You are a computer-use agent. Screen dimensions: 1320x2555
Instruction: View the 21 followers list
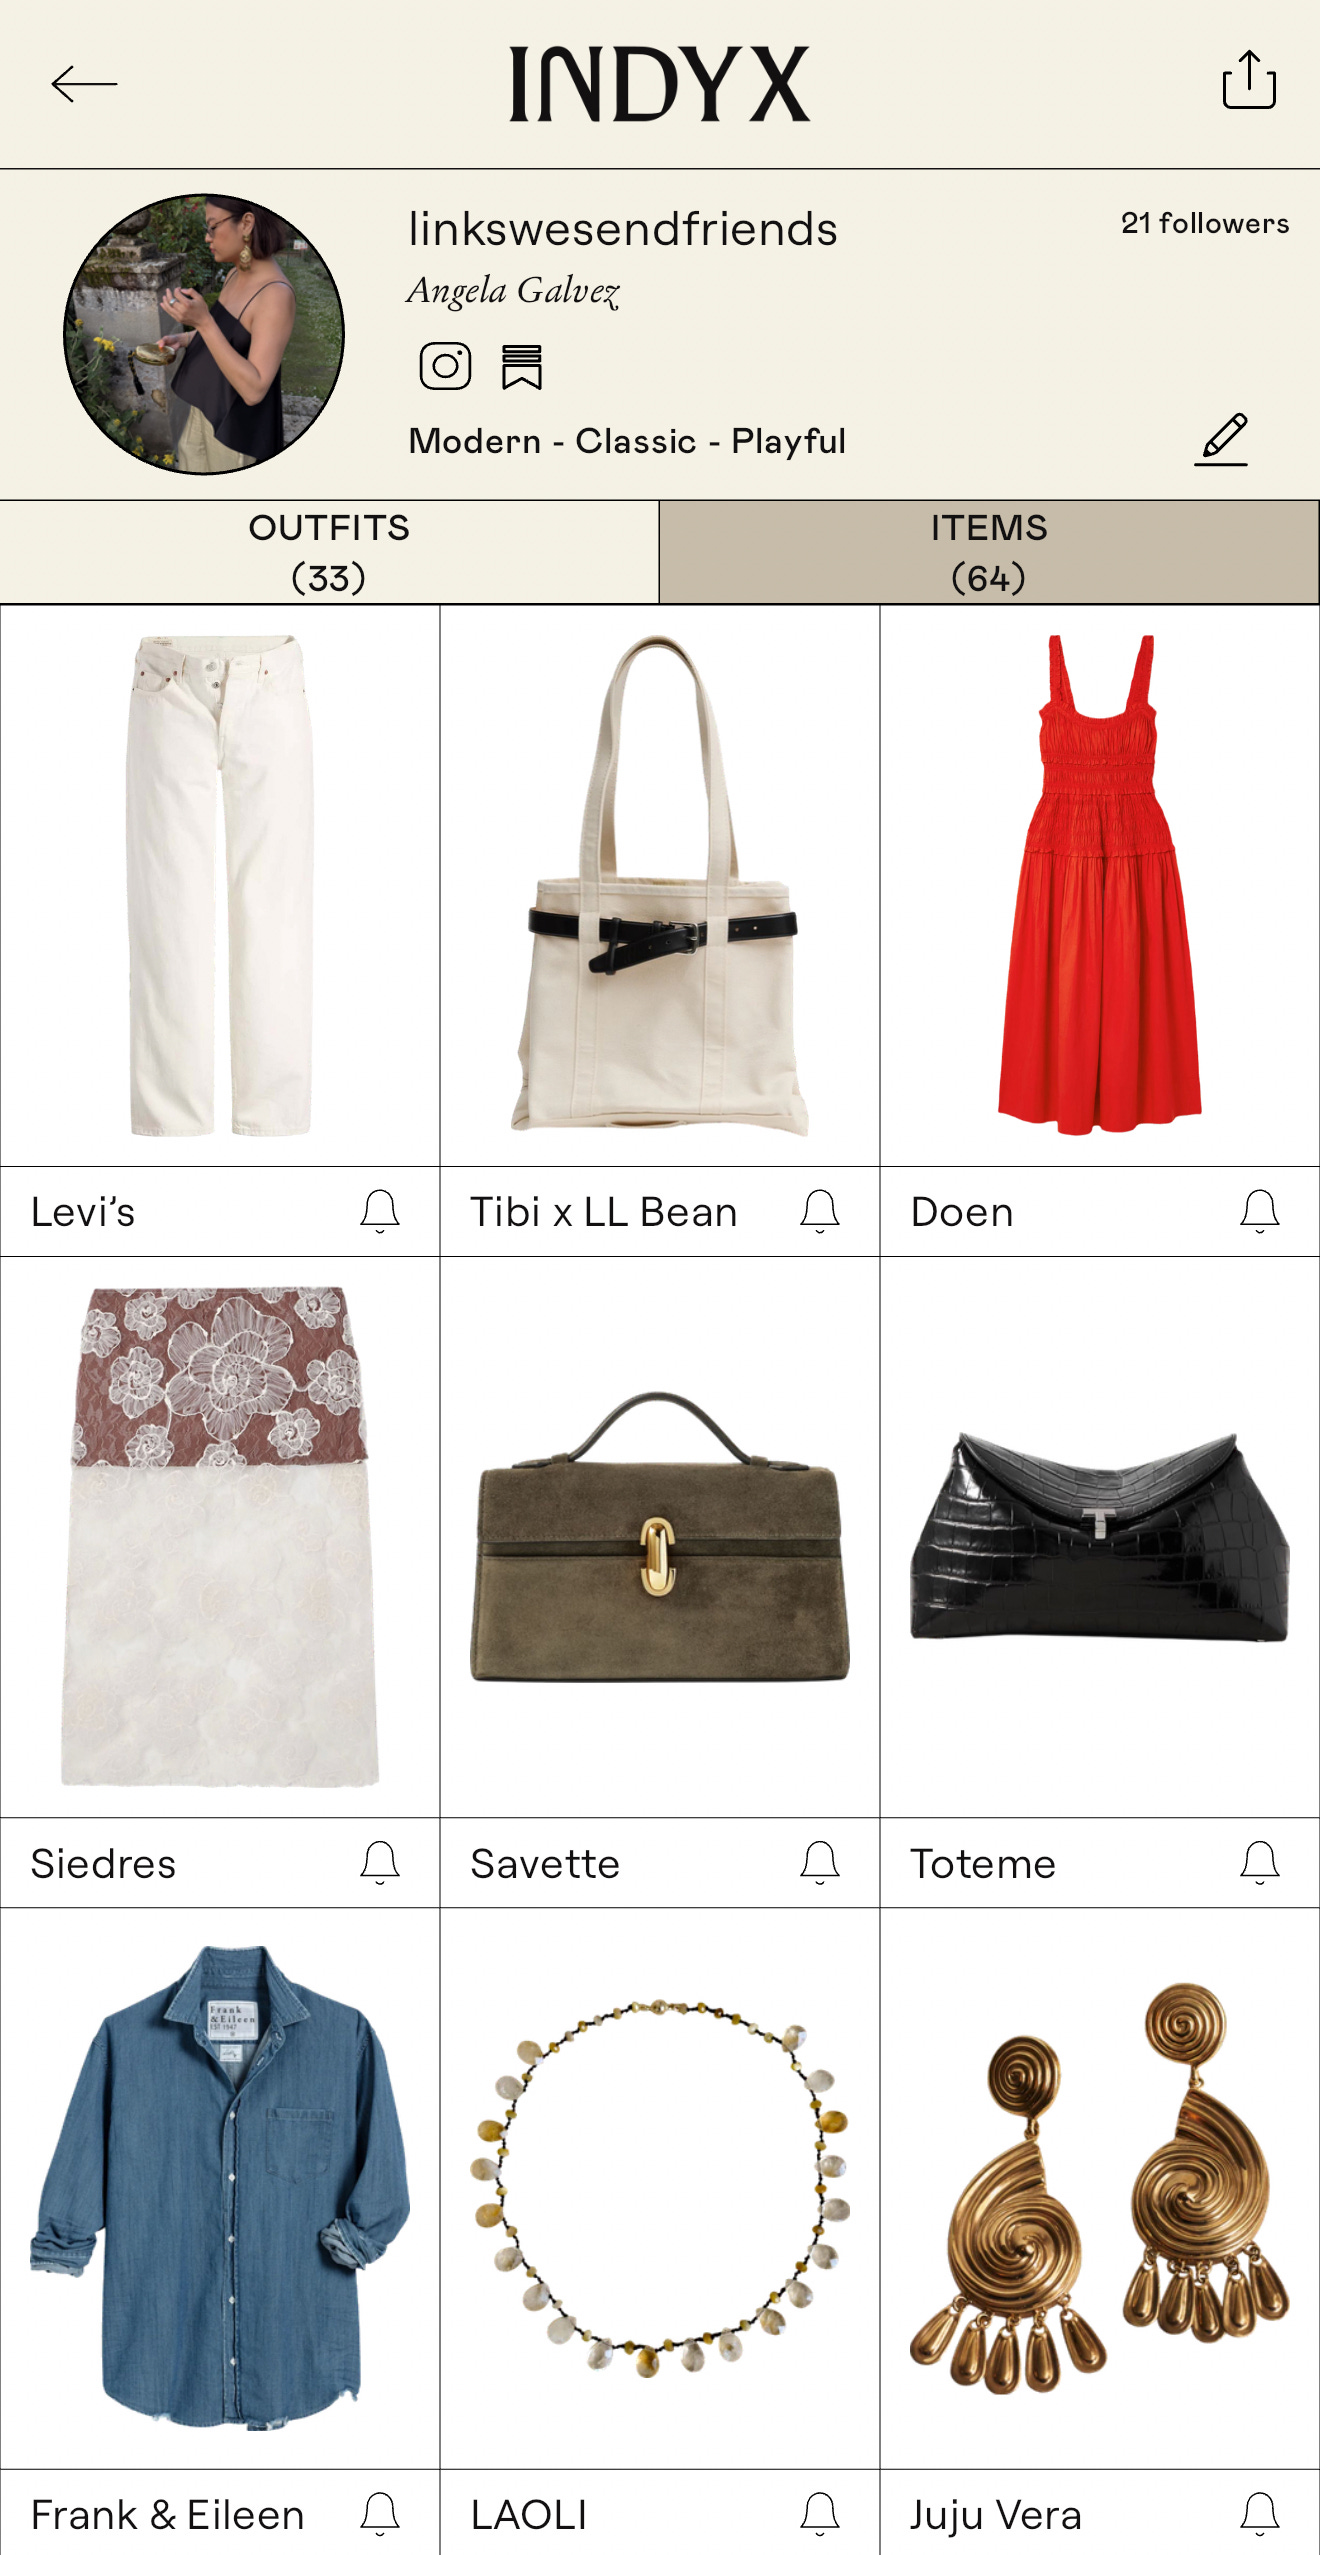coord(1205,223)
